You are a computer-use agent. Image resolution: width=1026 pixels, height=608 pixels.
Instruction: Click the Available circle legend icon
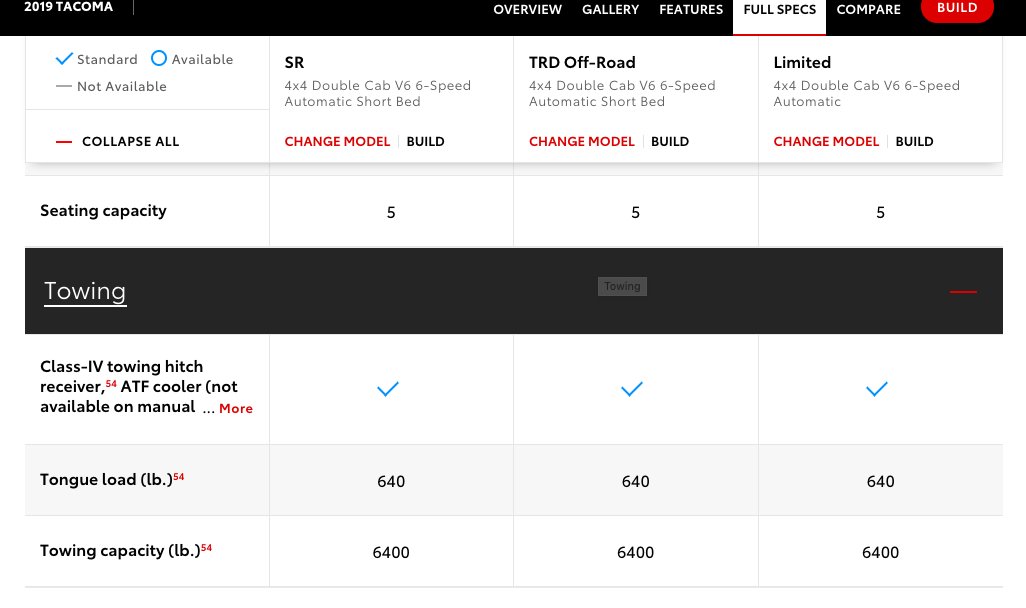[158, 58]
